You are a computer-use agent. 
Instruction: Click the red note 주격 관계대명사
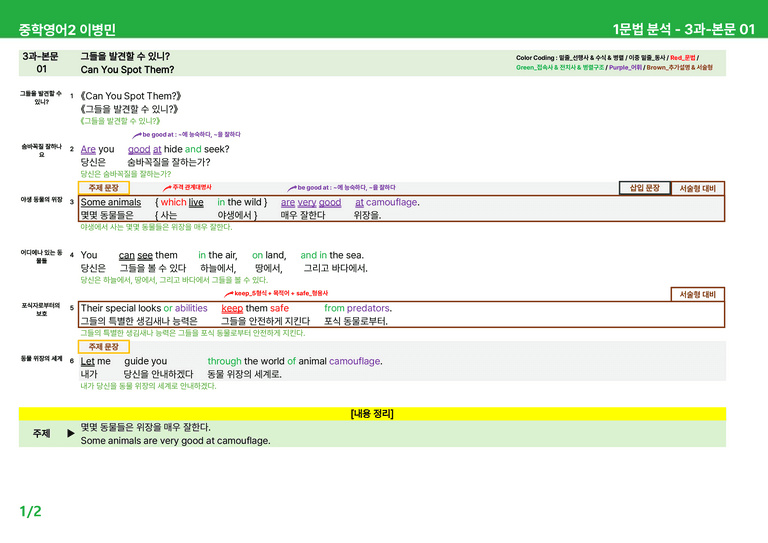pyautogui.click(x=192, y=188)
